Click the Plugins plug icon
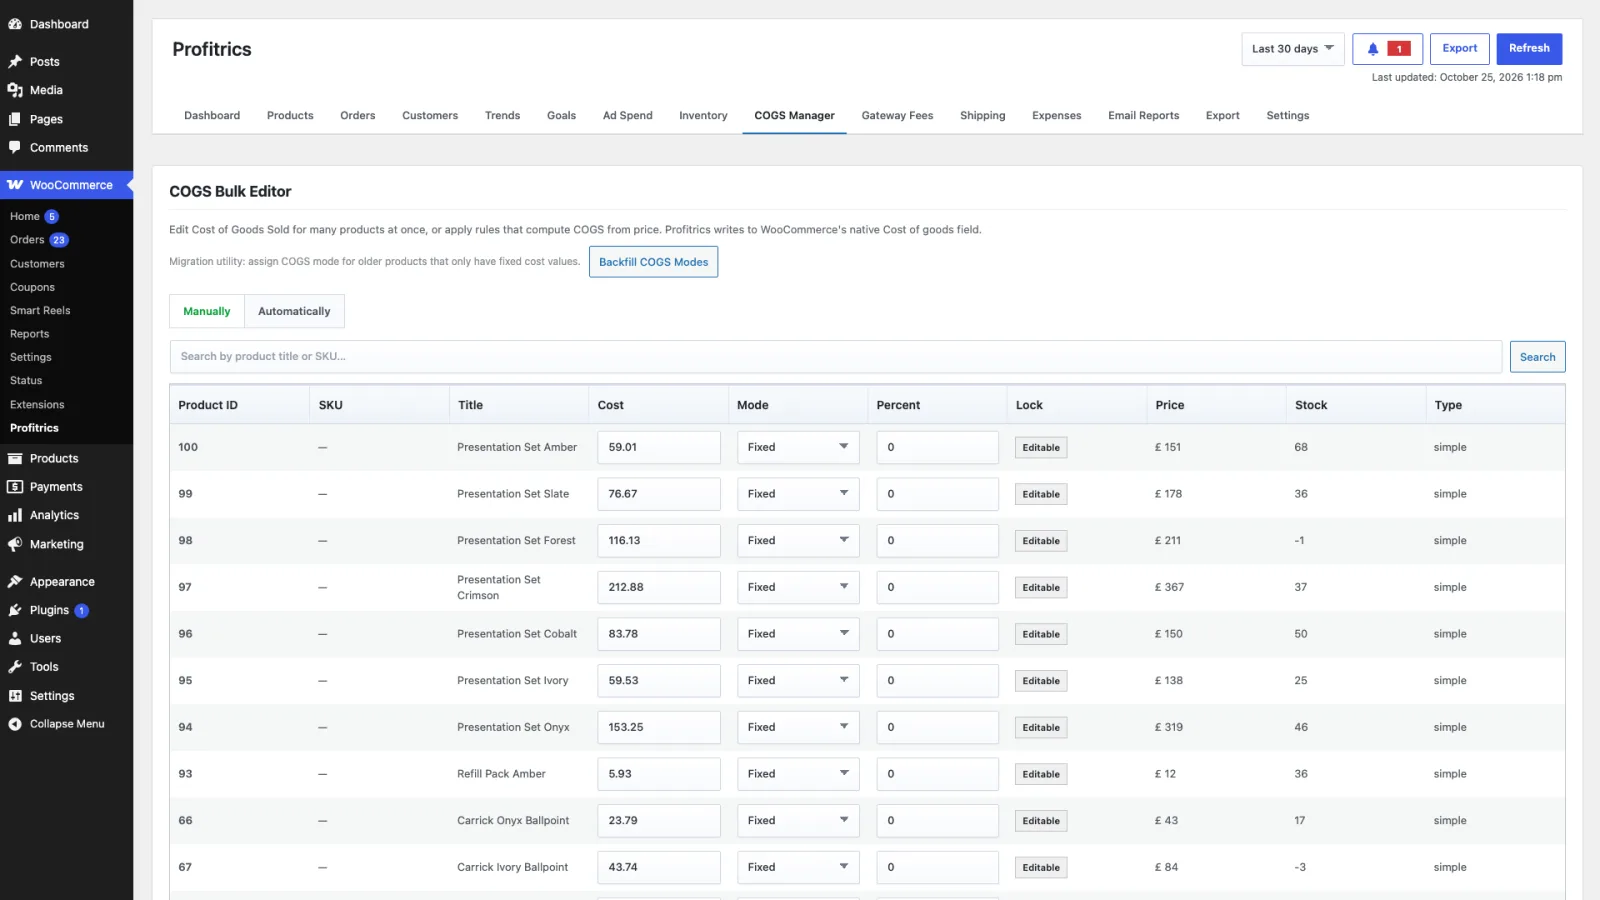This screenshot has width=1600, height=900. 15,610
